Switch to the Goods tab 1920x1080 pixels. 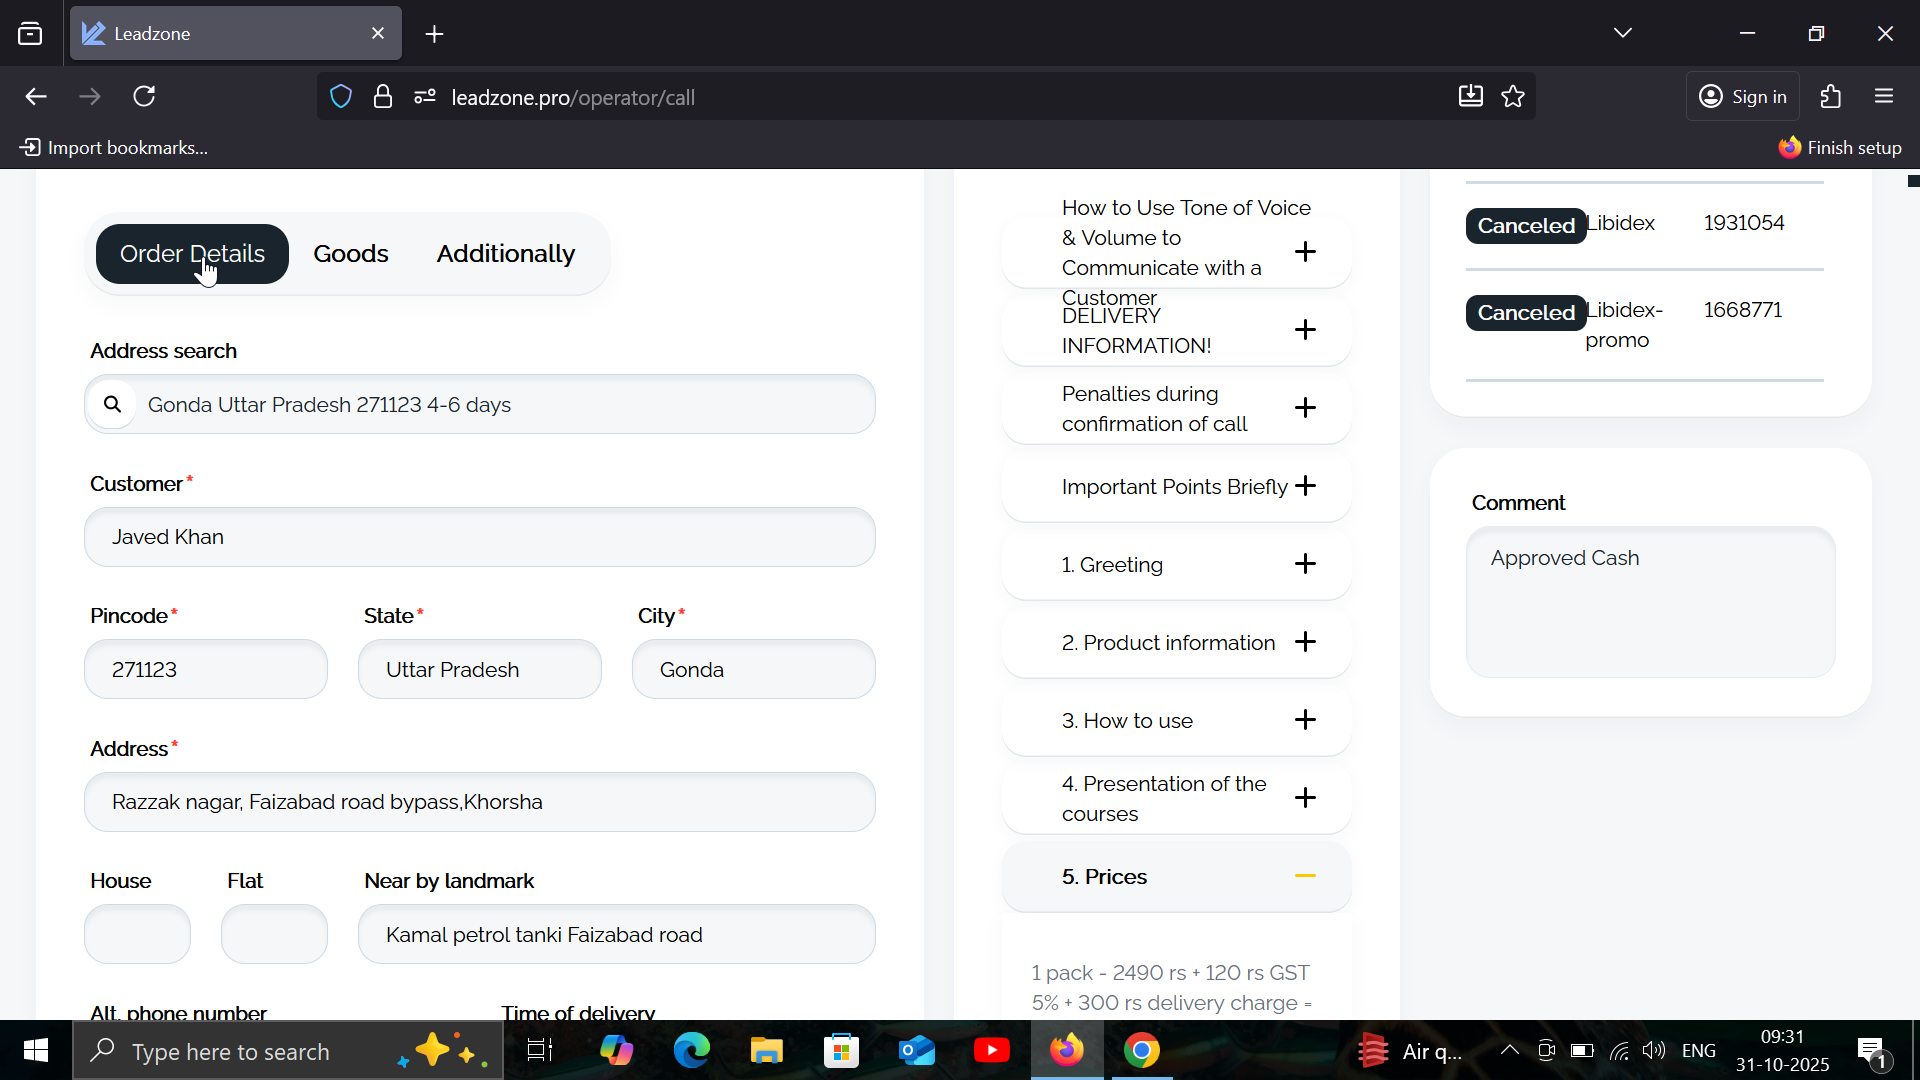point(350,254)
